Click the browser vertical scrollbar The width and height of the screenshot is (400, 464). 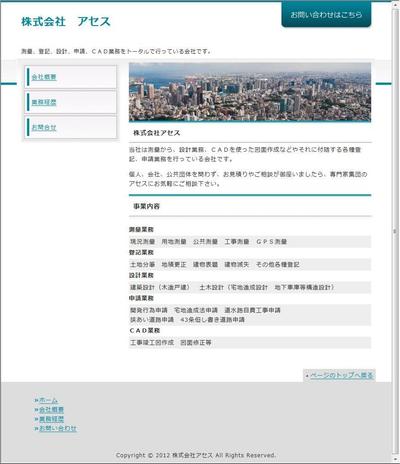395,231
